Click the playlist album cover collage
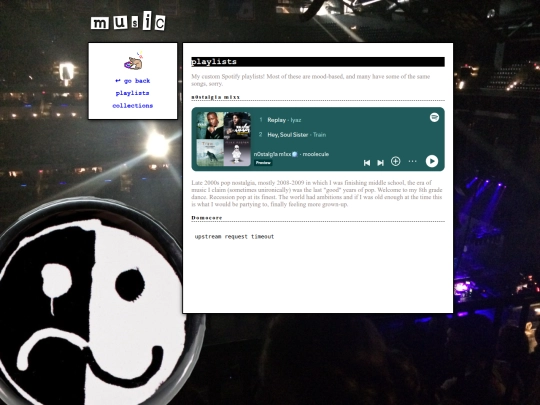This screenshot has width=540, height=405. point(224,139)
